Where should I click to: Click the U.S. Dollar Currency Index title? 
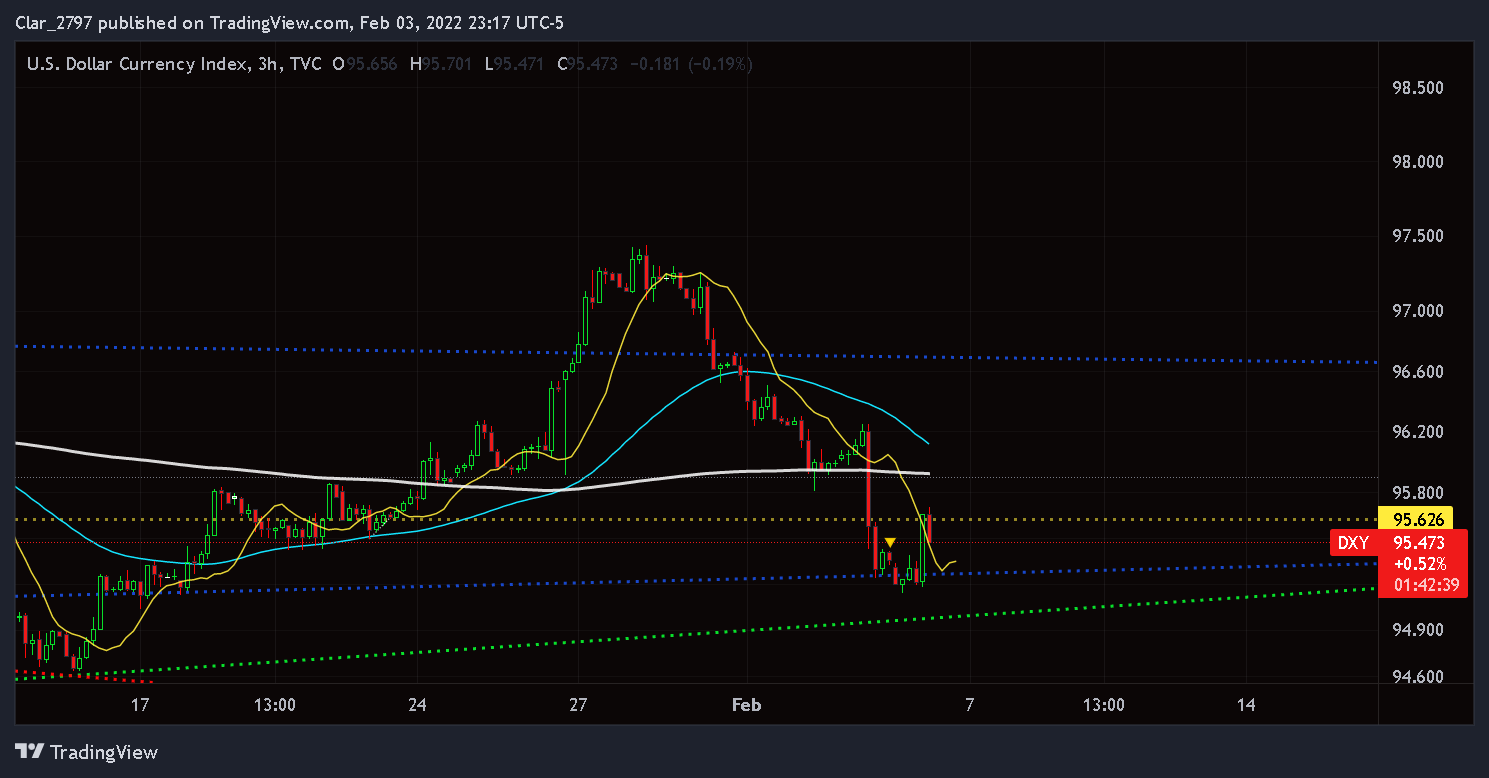136,64
